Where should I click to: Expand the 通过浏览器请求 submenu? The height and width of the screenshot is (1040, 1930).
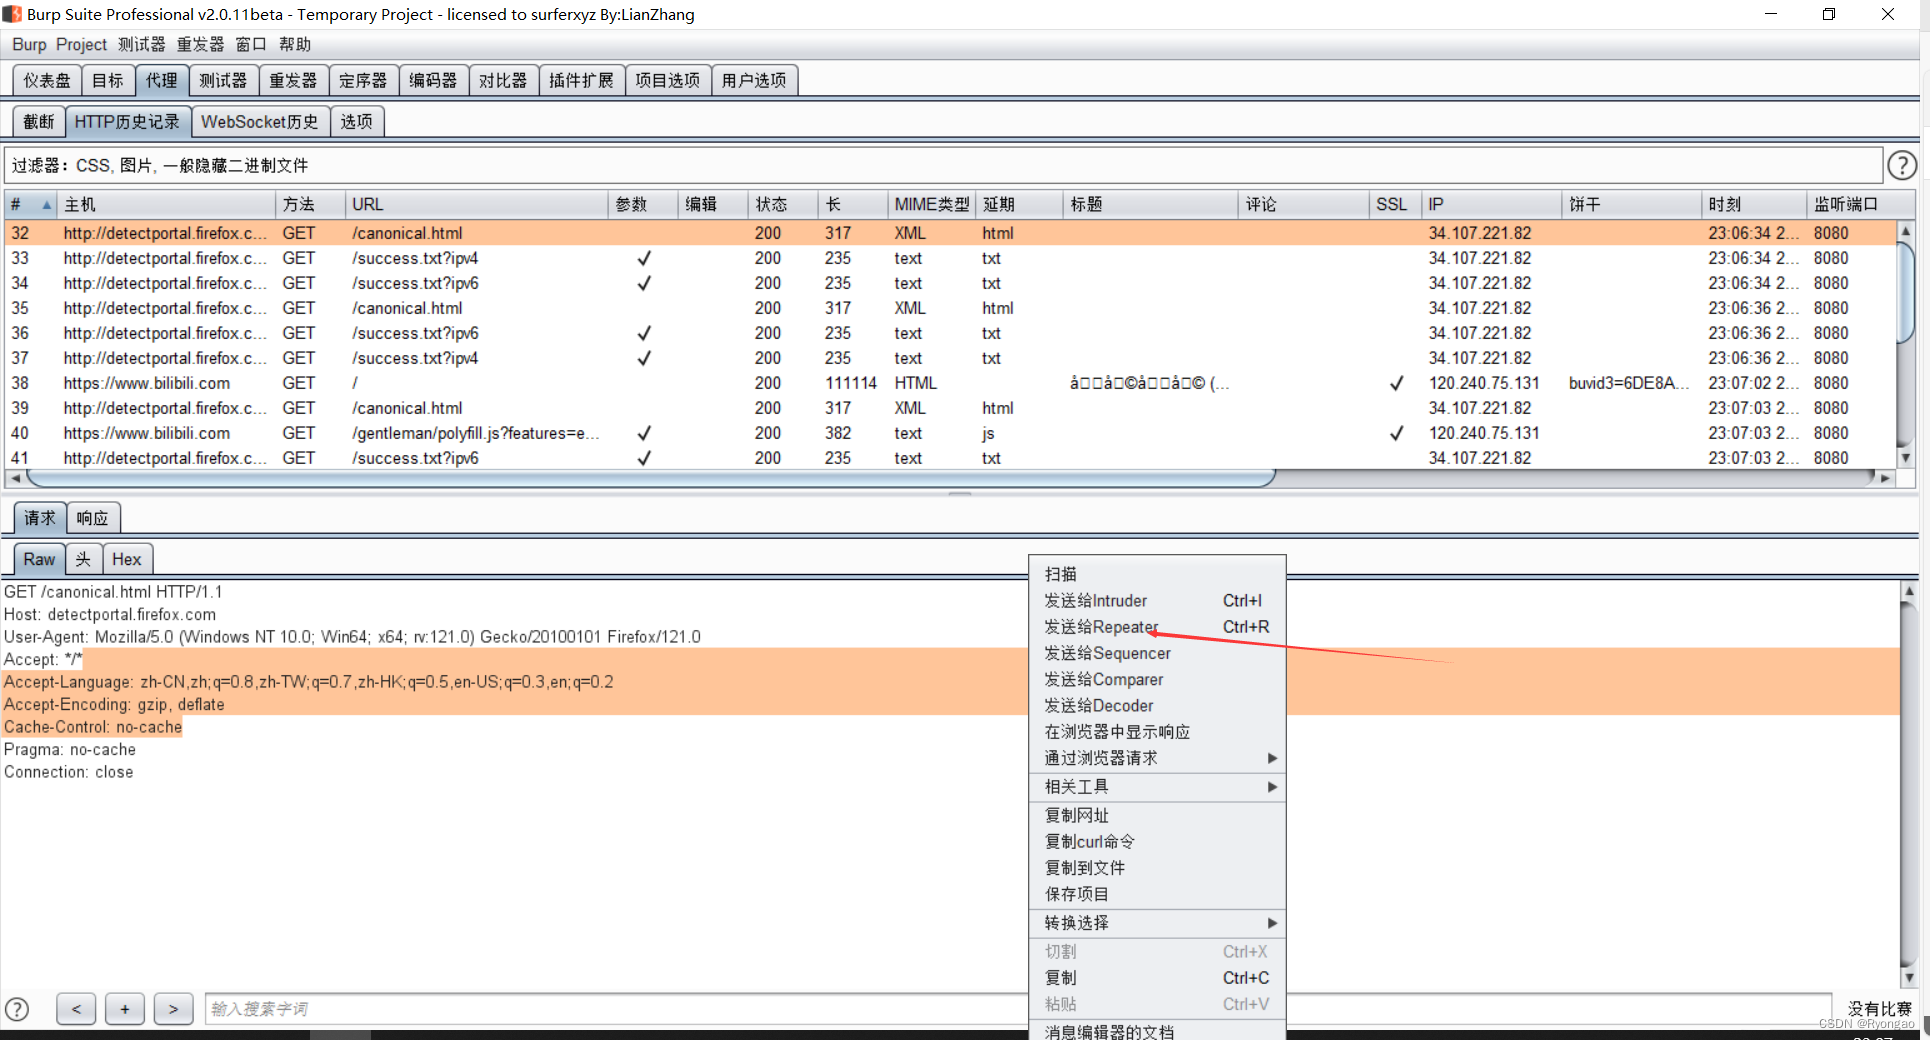coord(1272,758)
